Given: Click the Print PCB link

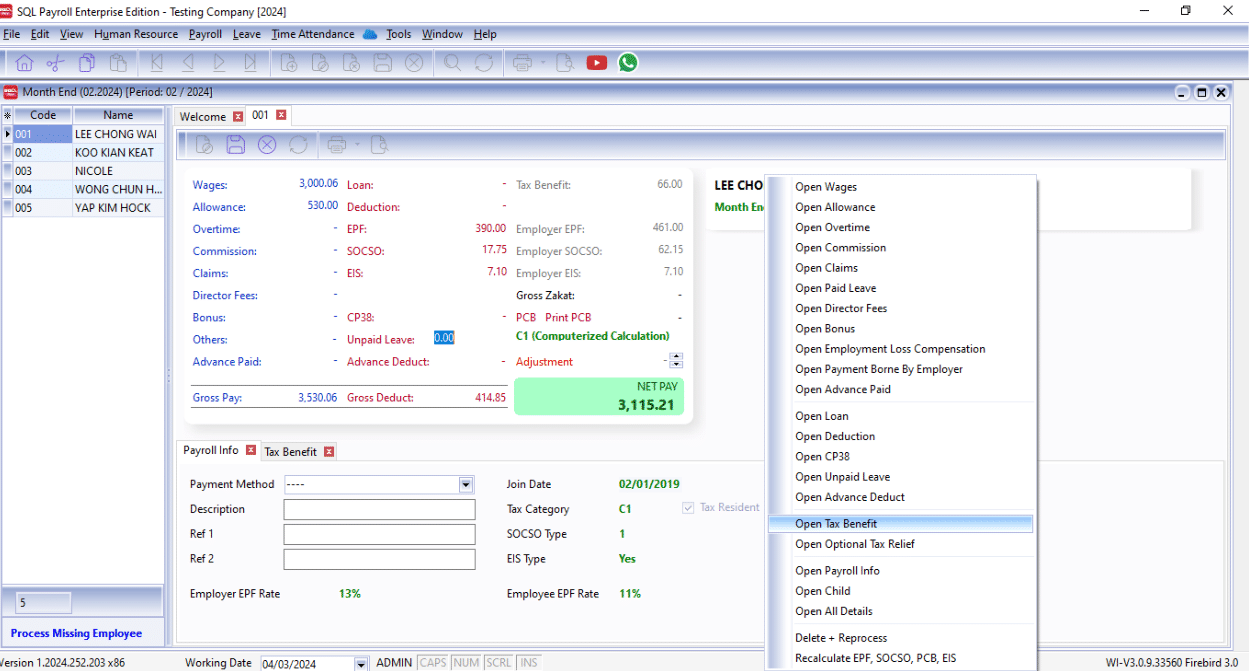Looking at the screenshot, I should (568, 318).
